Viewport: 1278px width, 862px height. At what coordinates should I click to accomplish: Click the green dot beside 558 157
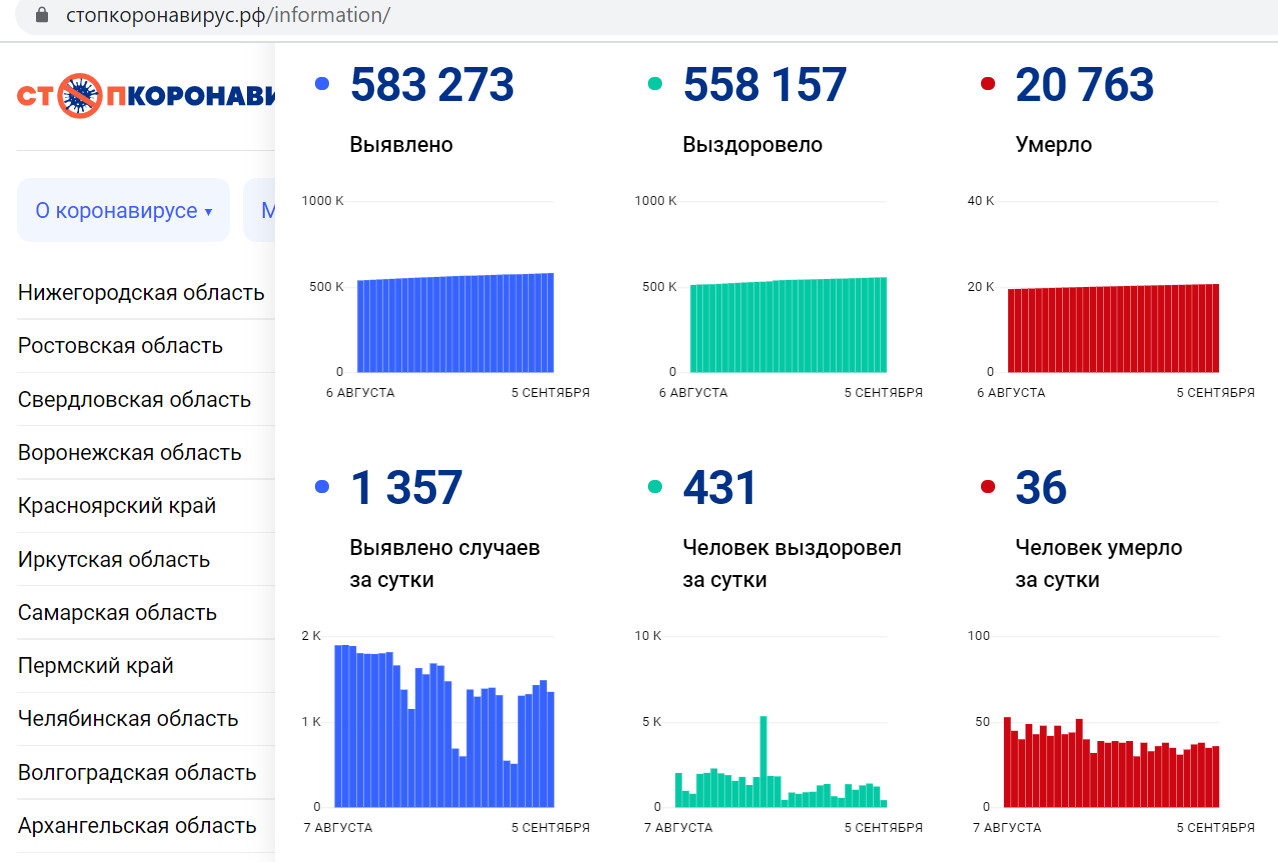[x=655, y=85]
